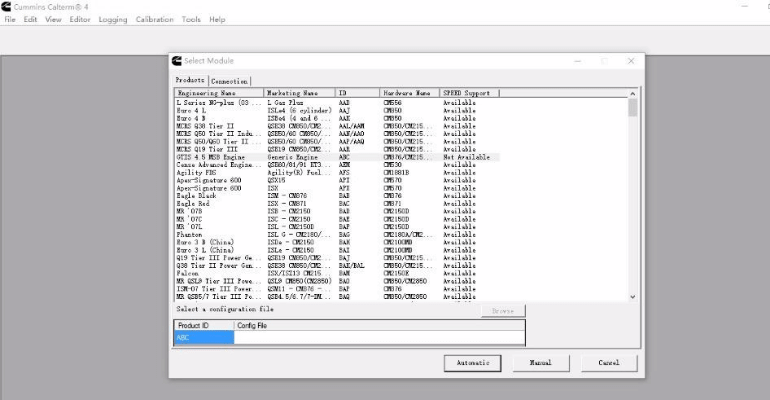Click the AAL/AAM ID cell
The image size is (770, 400).
[x=352, y=126]
